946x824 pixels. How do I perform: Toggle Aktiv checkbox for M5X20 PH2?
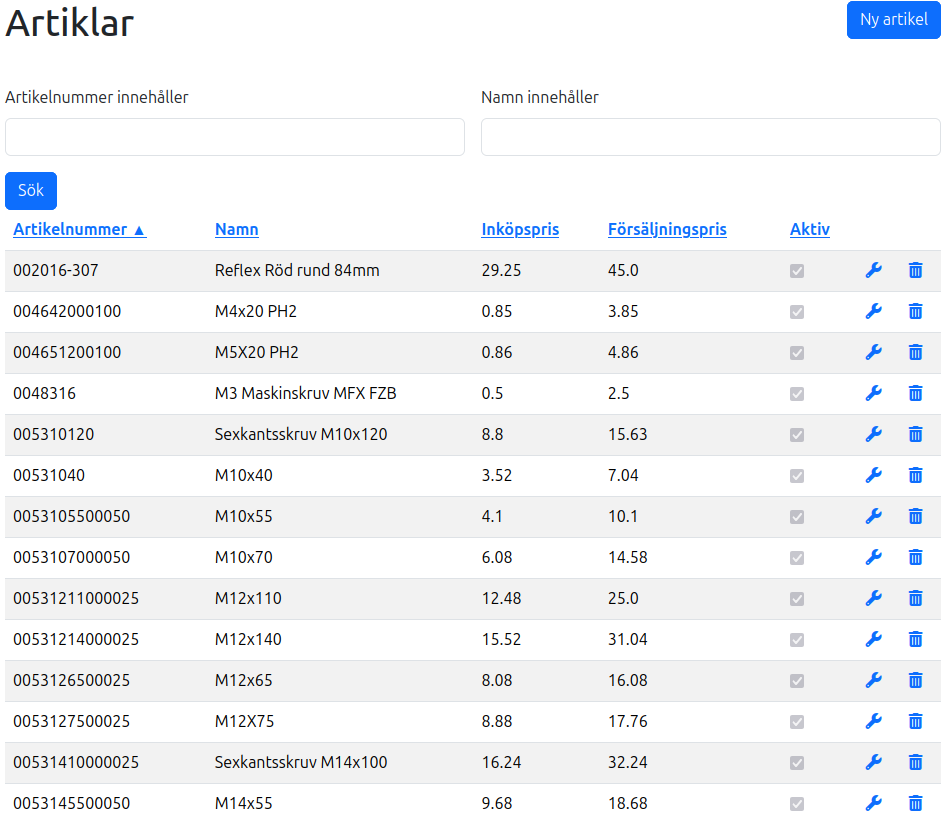click(797, 352)
